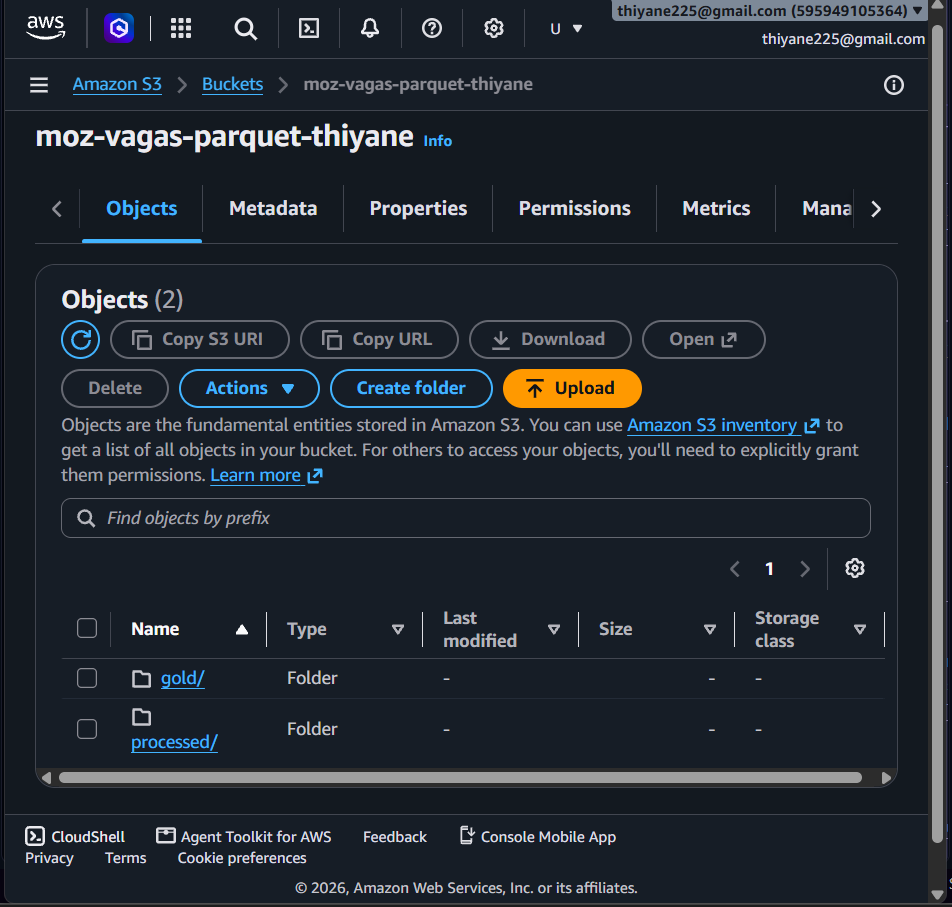Screen dimensions: 952x907
Task: Sort by Storage class column arrow
Action: (x=860, y=629)
